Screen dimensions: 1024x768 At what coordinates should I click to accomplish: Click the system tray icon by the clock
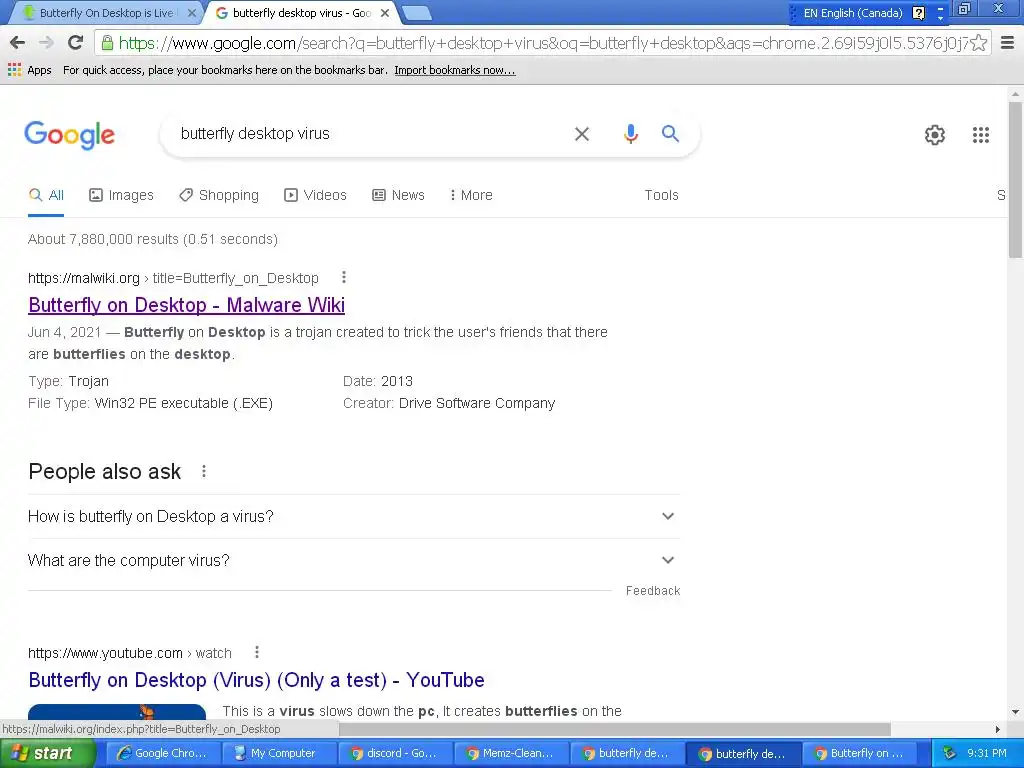[x=950, y=753]
